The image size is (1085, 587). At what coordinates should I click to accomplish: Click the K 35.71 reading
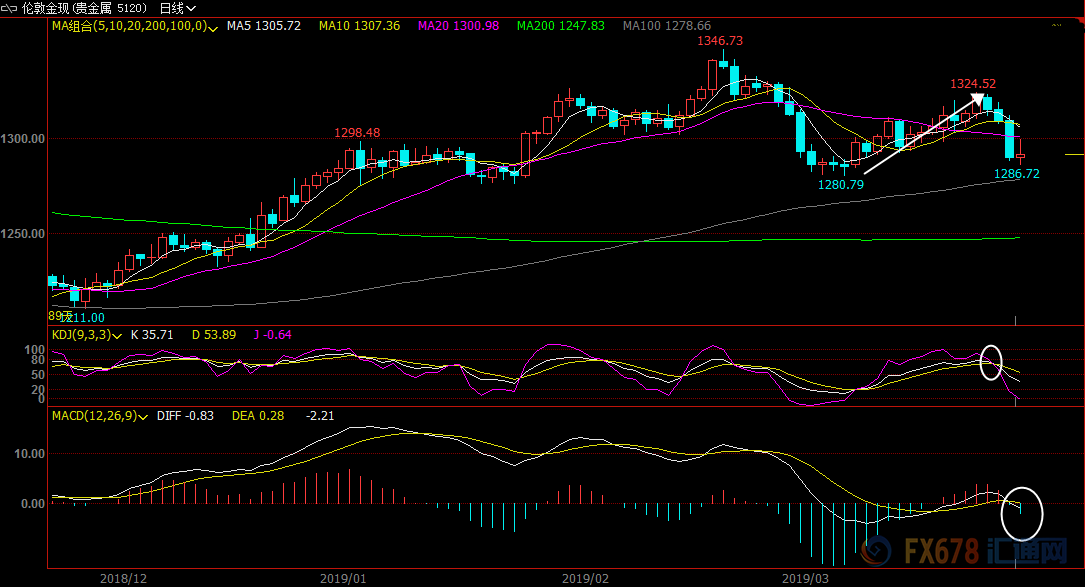coord(152,335)
